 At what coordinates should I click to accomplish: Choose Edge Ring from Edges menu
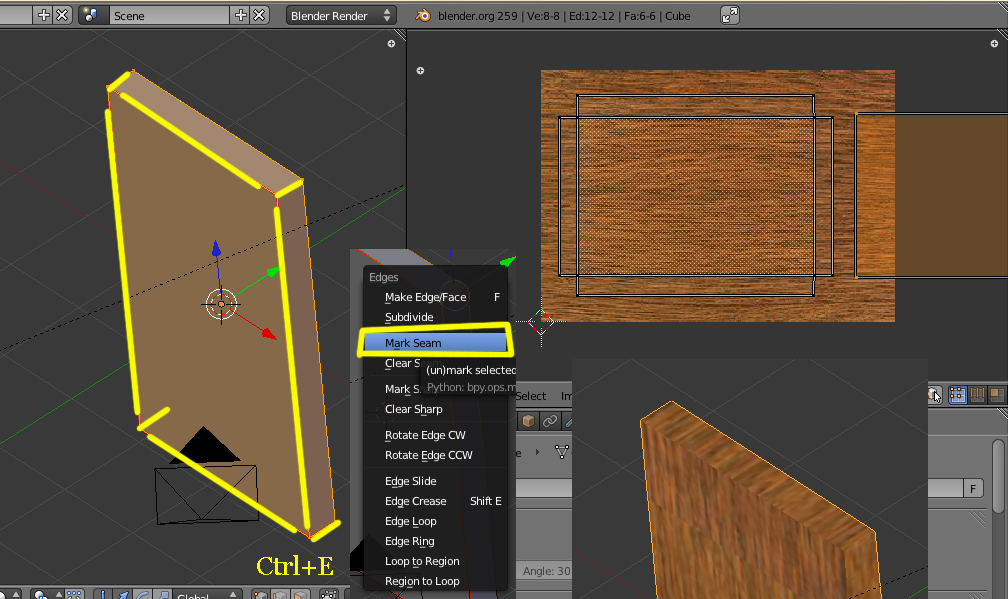coord(435,541)
